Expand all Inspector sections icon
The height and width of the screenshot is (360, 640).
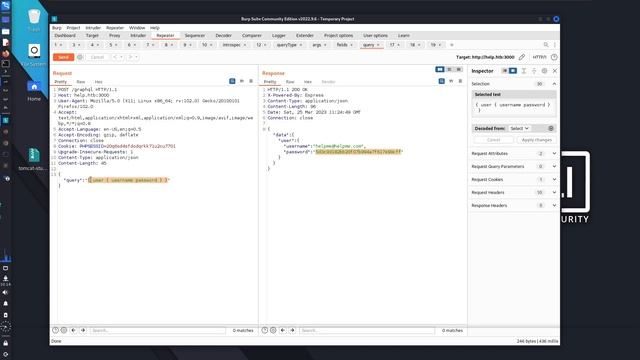[524, 71]
